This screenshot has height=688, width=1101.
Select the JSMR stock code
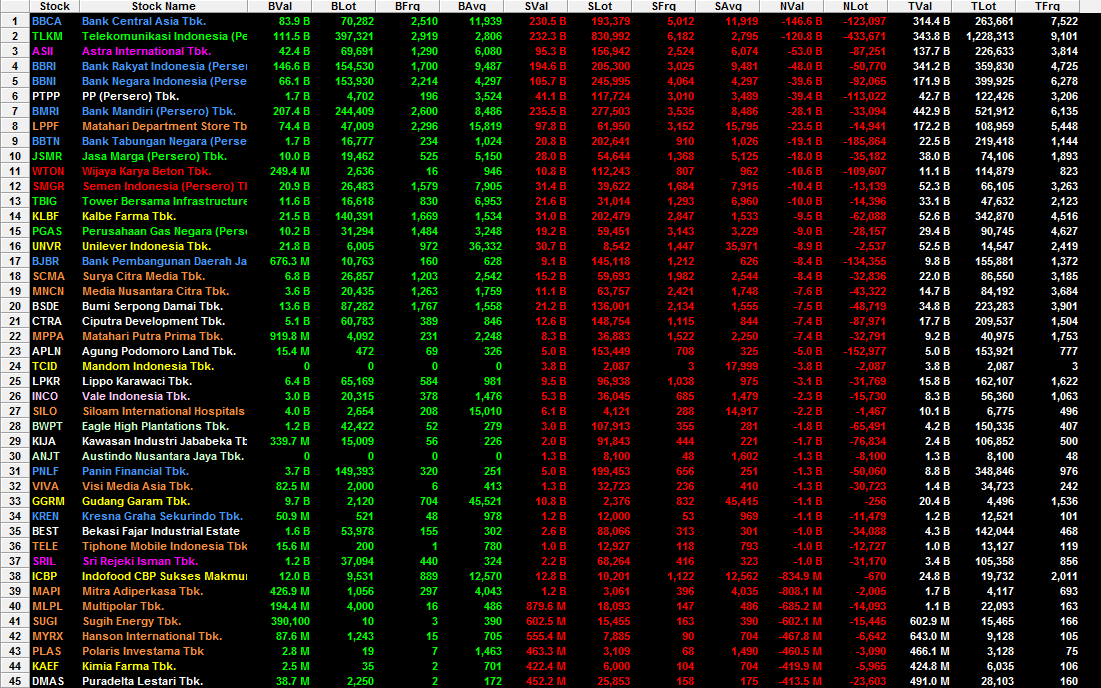(47, 156)
